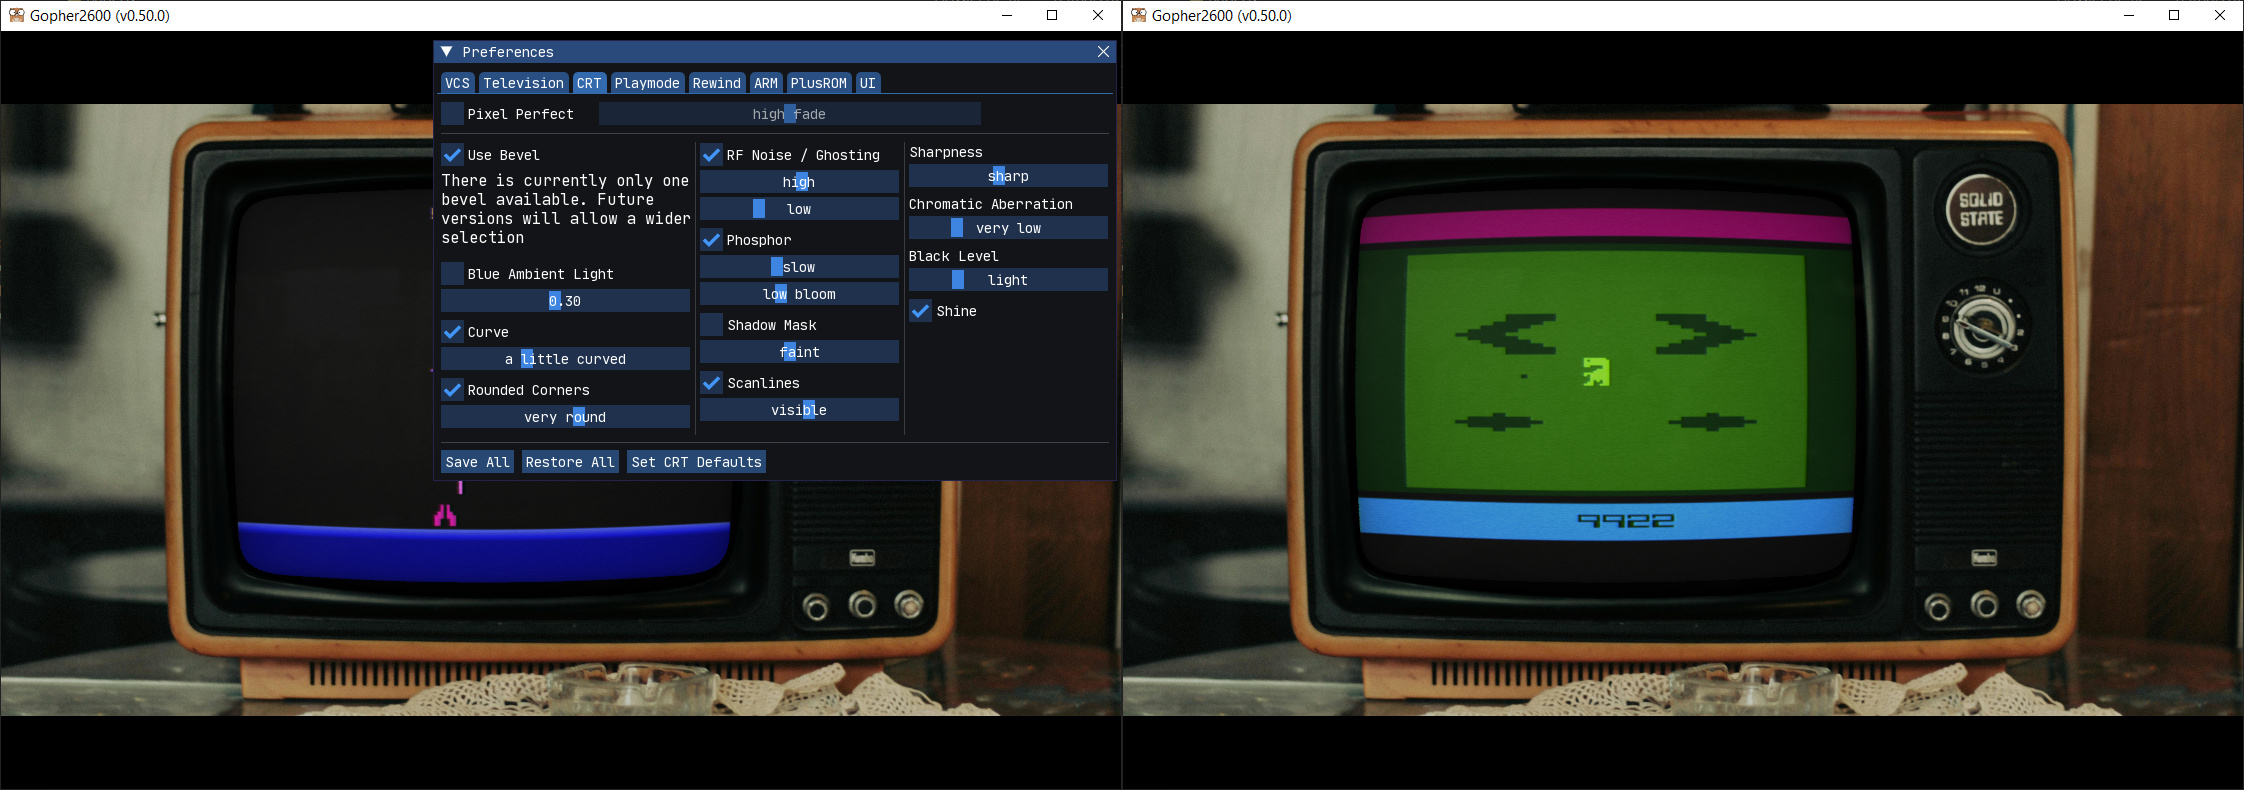Image resolution: width=2244 pixels, height=790 pixels.
Task: Enable Blue Ambient Light checkbox
Action: click(x=453, y=274)
